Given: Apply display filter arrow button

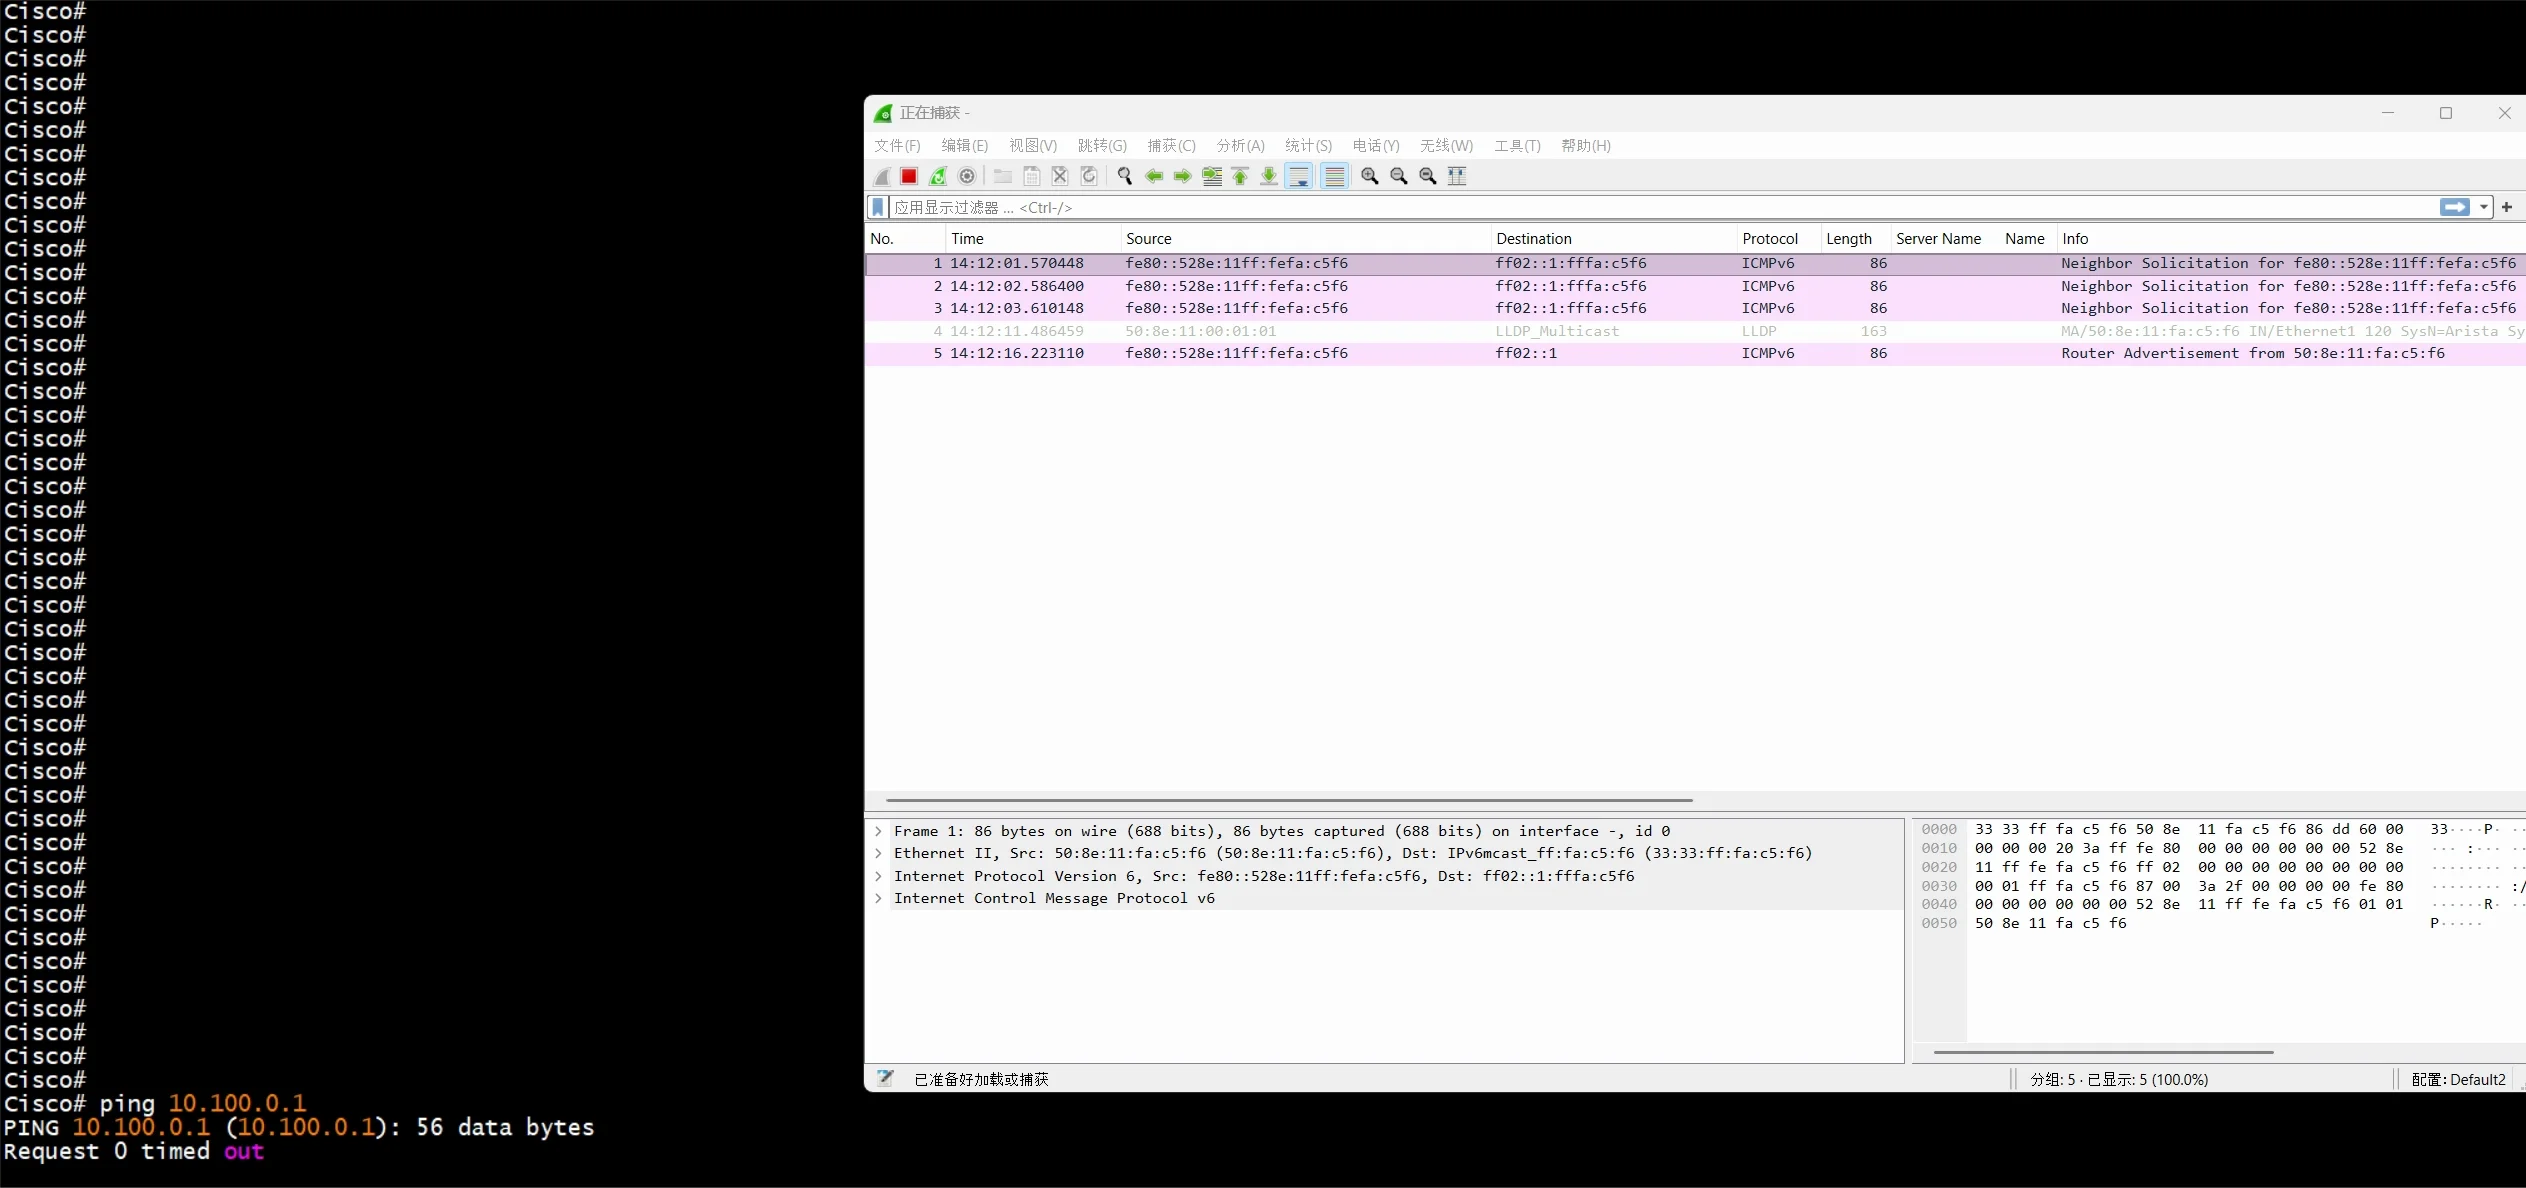Looking at the screenshot, I should click(x=2455, y=207).
